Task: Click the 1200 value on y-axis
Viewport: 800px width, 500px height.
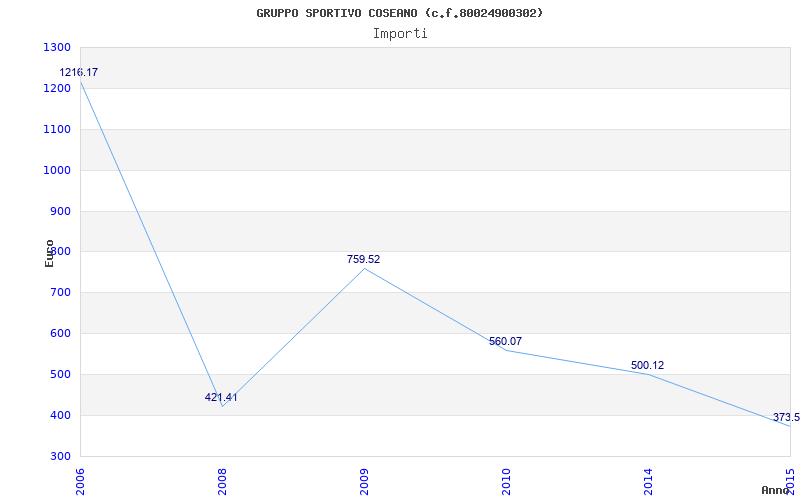Action: point(58,88)
